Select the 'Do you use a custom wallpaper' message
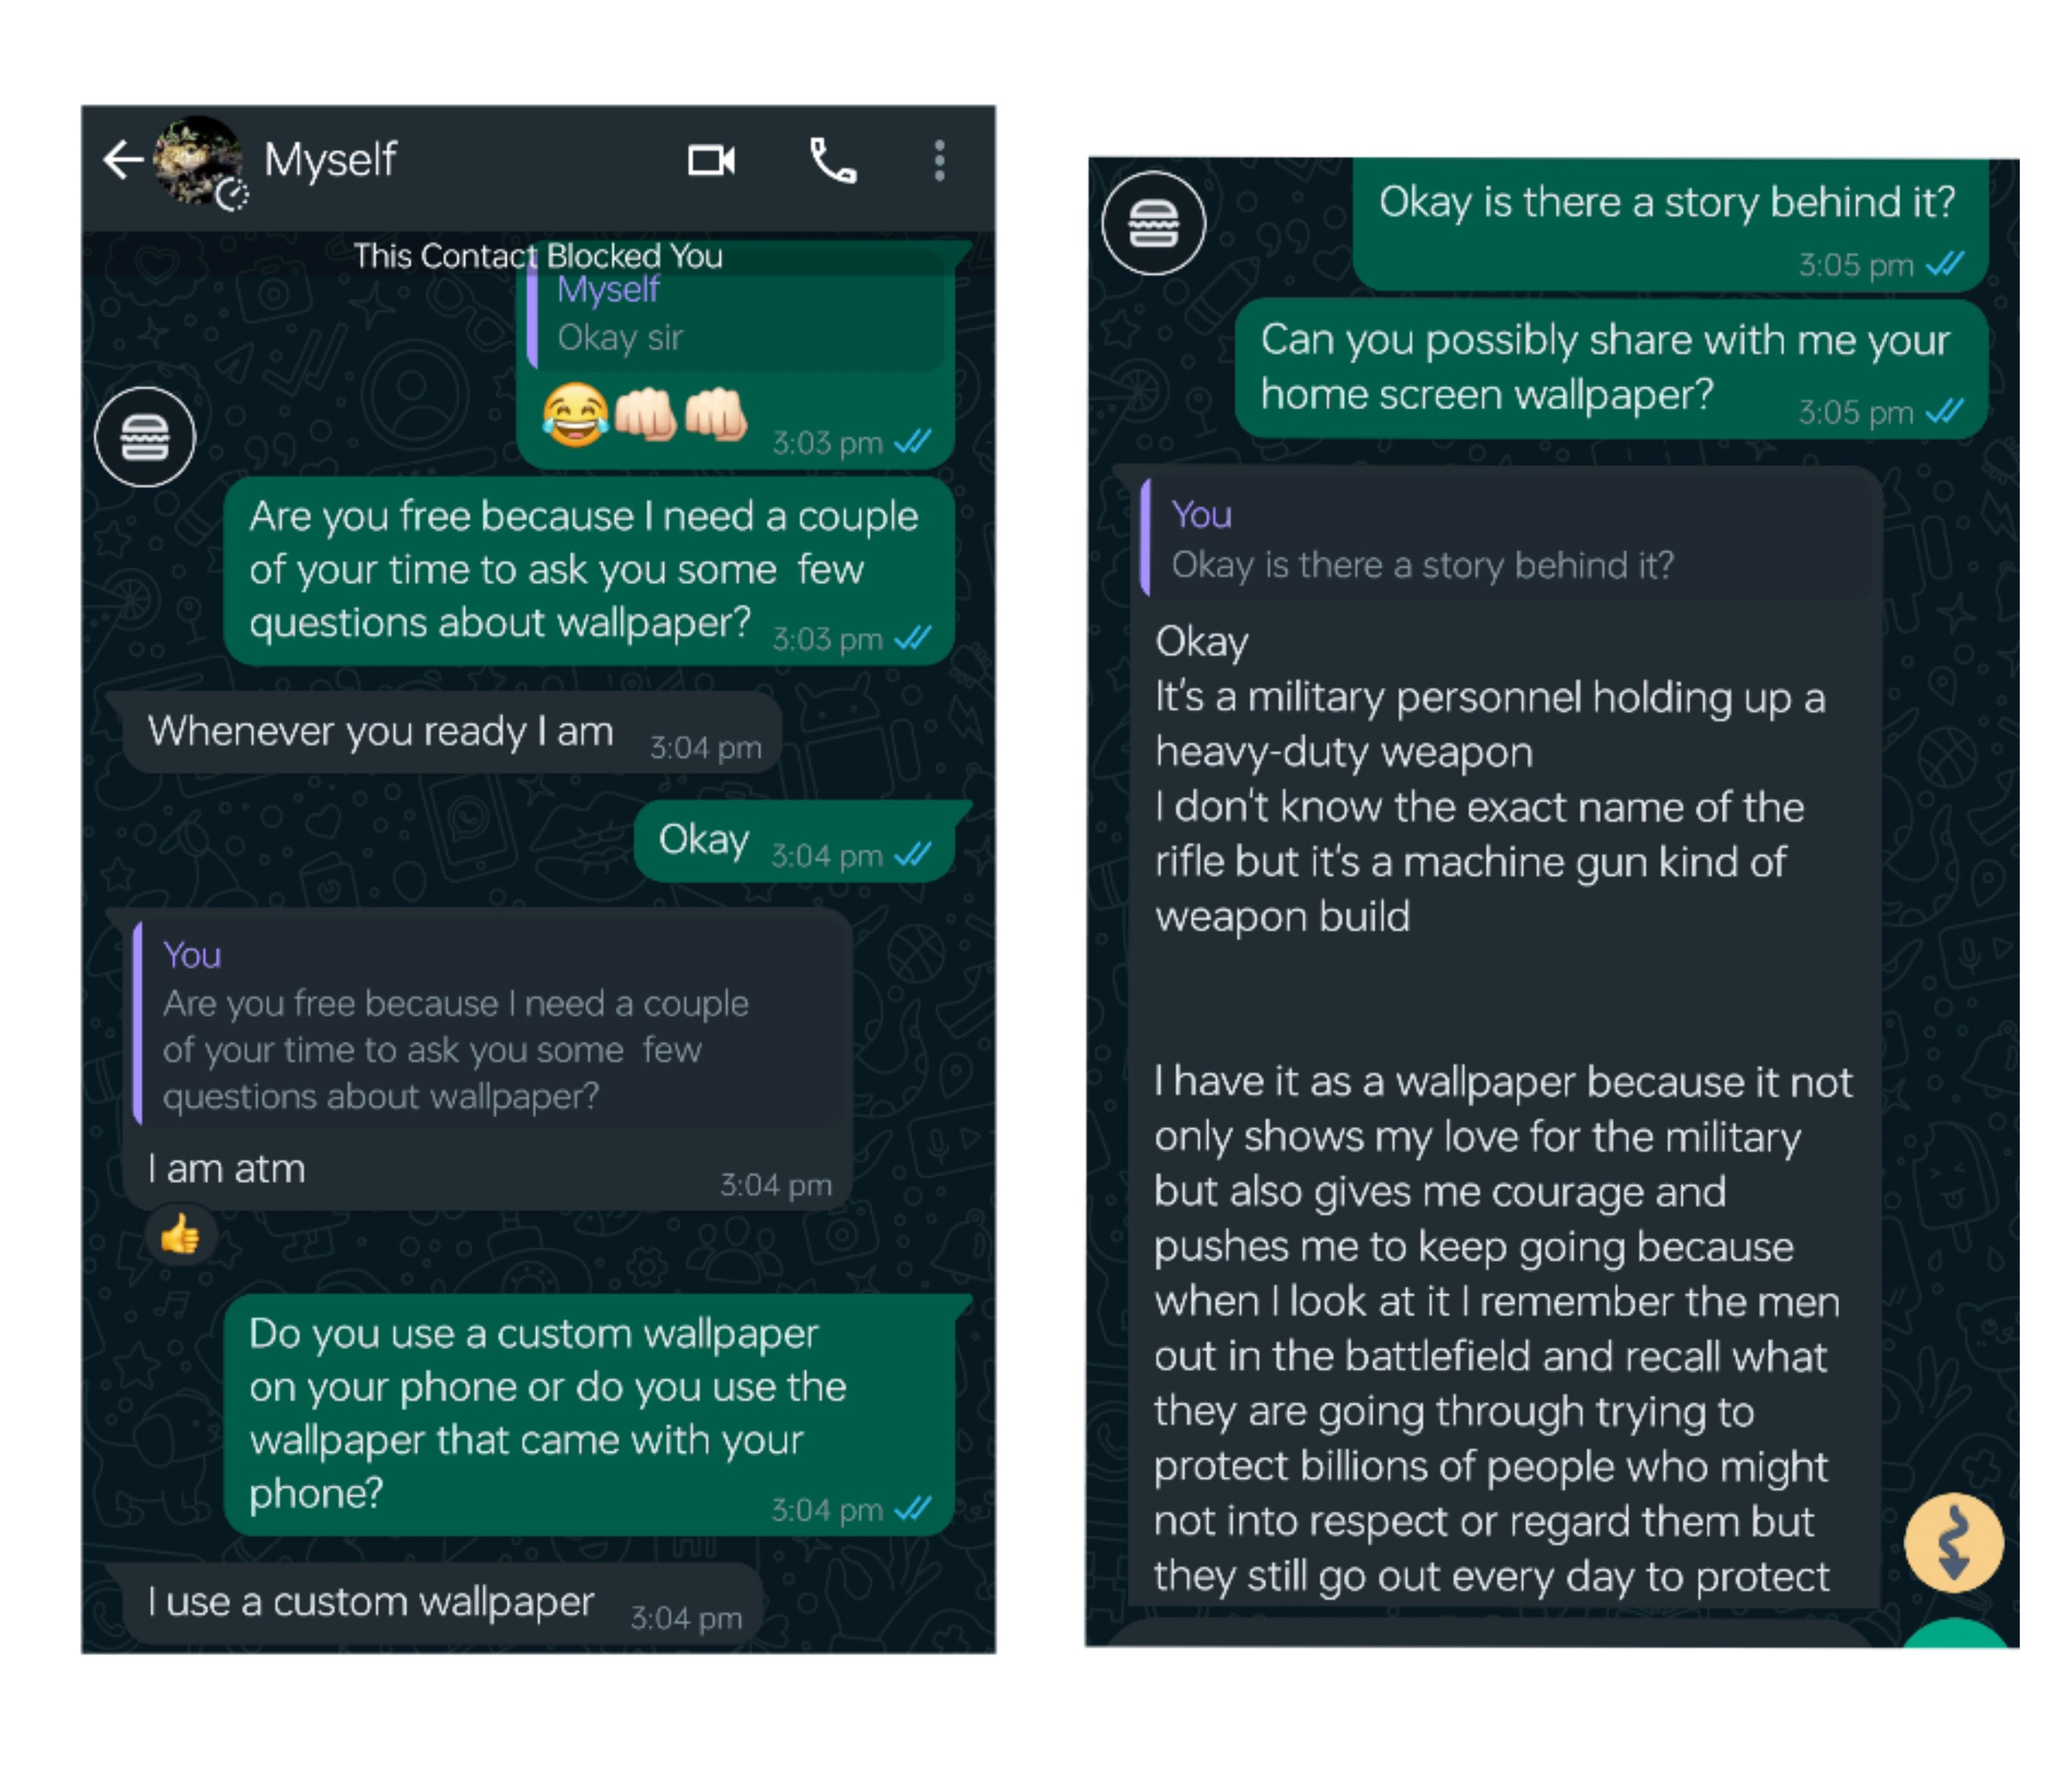The image size is (2072, 1788). 590,1413
